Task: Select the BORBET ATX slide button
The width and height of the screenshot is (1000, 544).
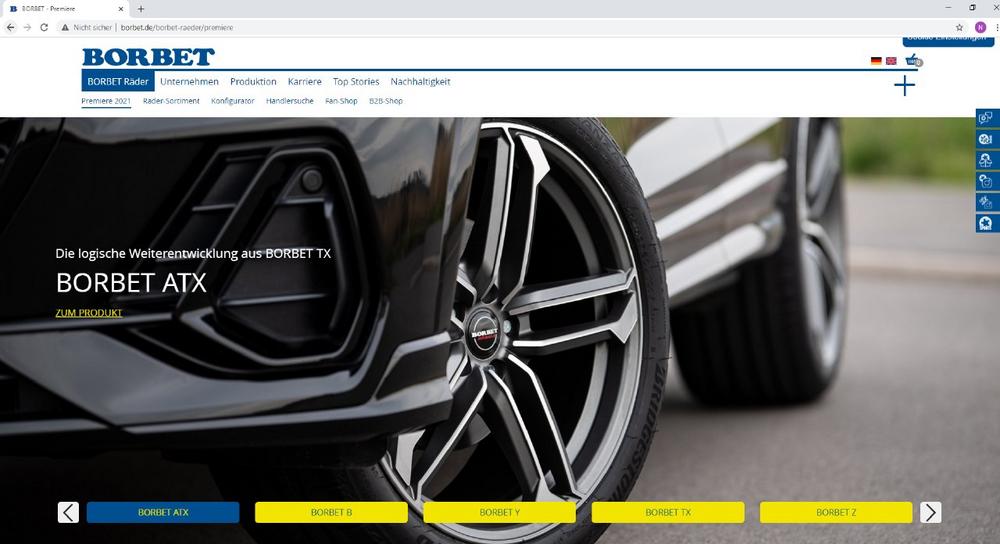Action: click(163, 512)
